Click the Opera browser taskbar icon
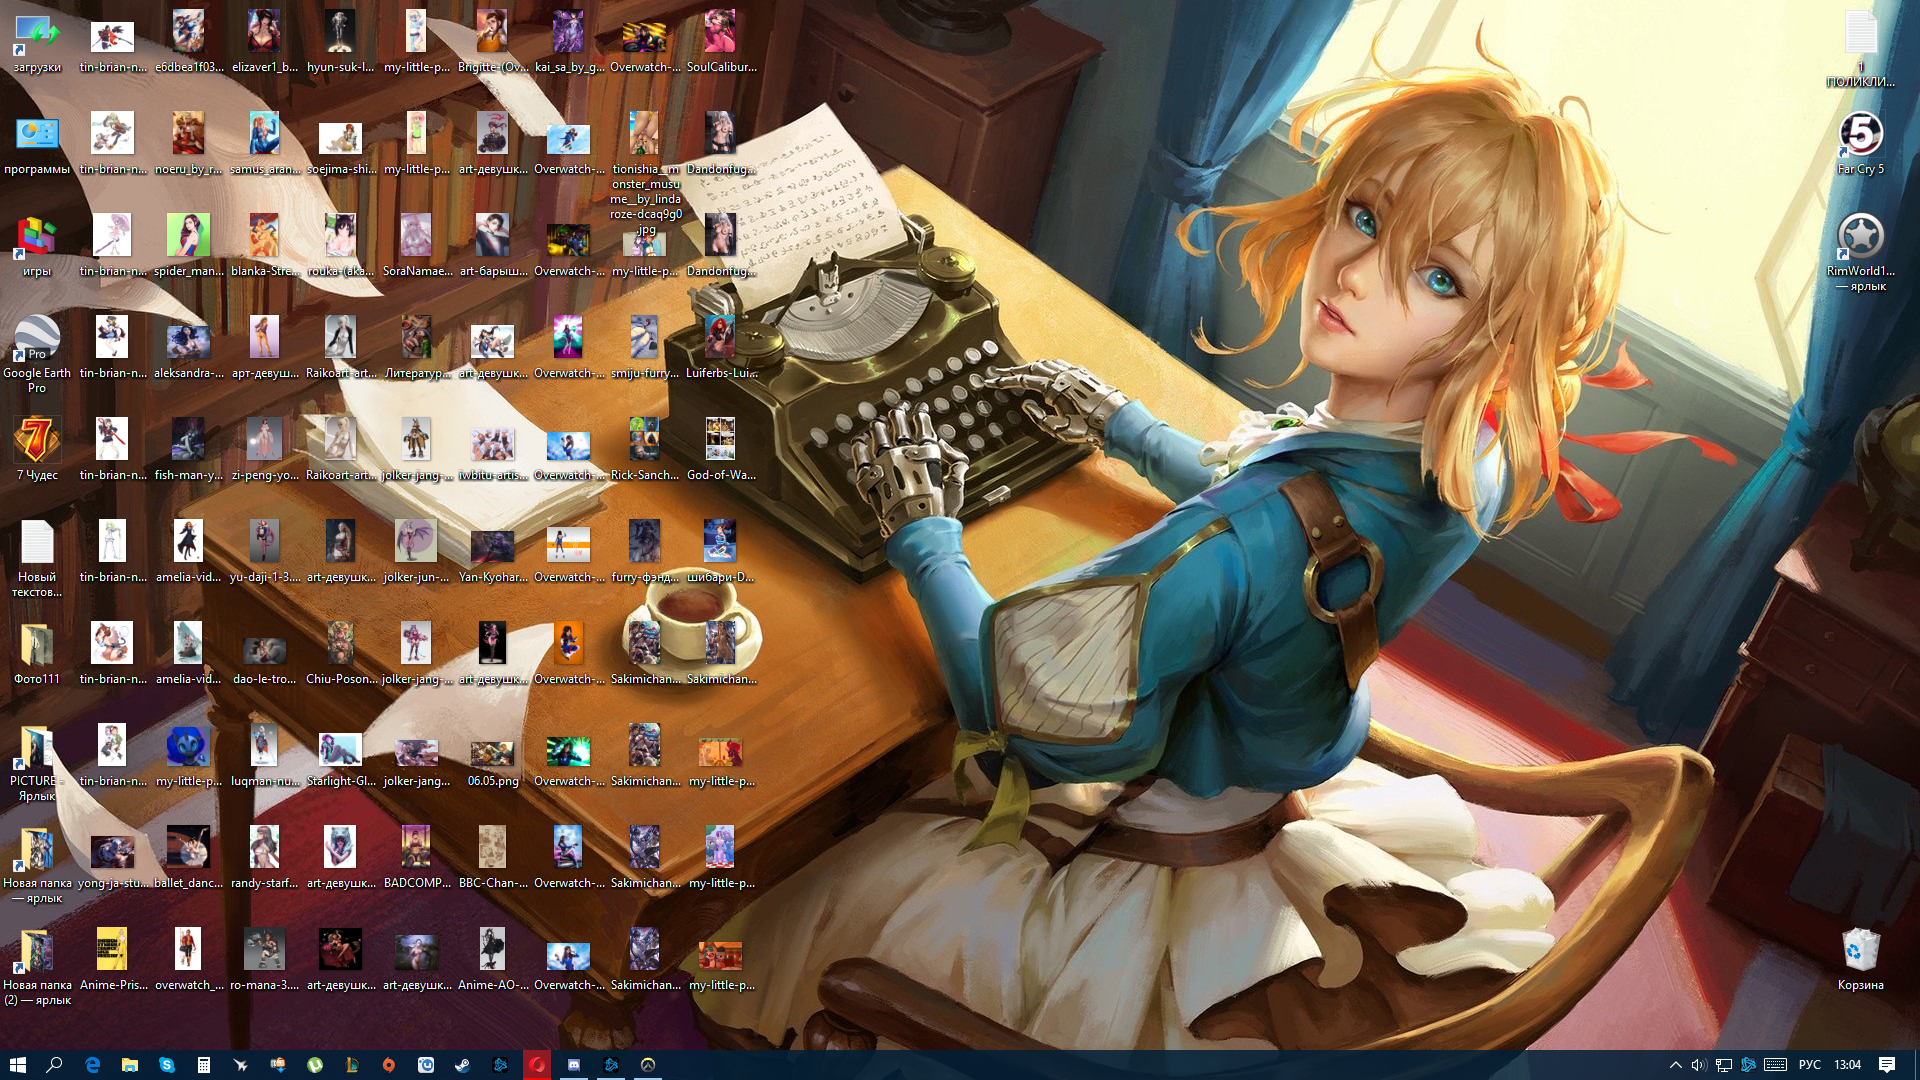 click(x=537, y=1065)
